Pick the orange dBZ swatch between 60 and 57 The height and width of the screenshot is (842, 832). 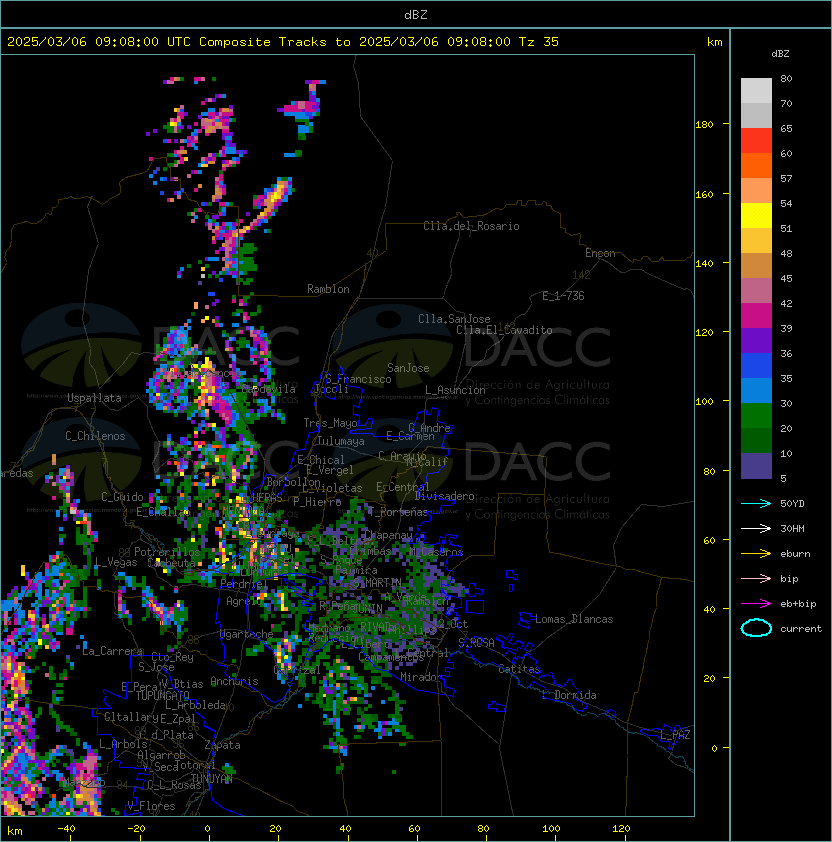coord(756,165)
